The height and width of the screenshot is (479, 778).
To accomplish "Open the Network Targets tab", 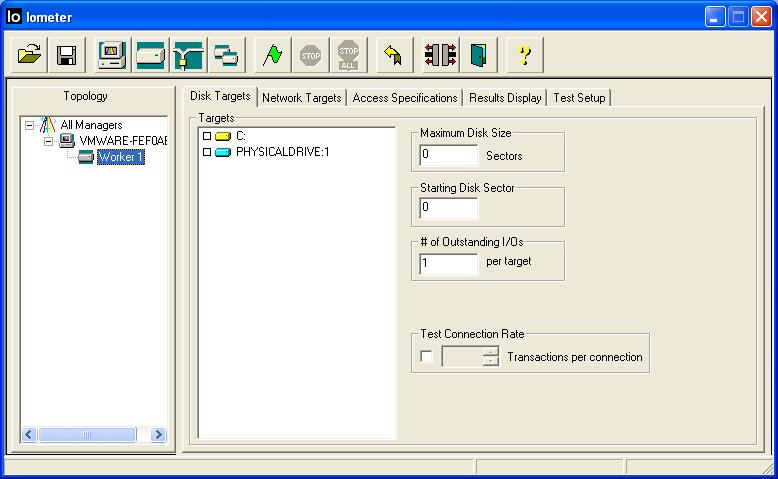I will point(302,98).
